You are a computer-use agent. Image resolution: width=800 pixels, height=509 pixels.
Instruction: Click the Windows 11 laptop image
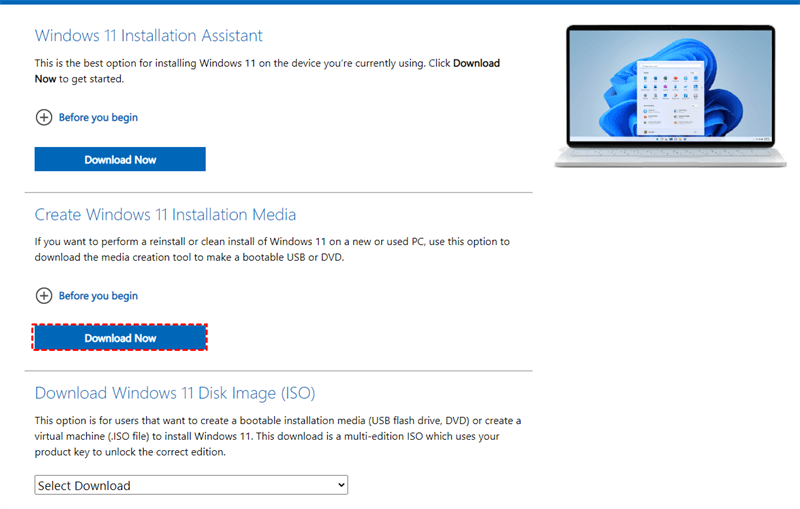tap(670, 96)
